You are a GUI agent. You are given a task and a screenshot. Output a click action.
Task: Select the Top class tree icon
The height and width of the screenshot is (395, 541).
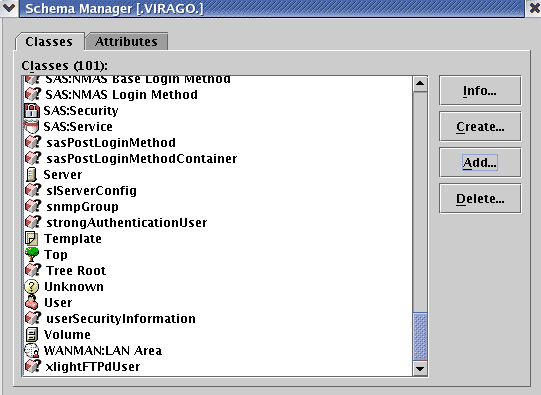(x=32, y=254)
